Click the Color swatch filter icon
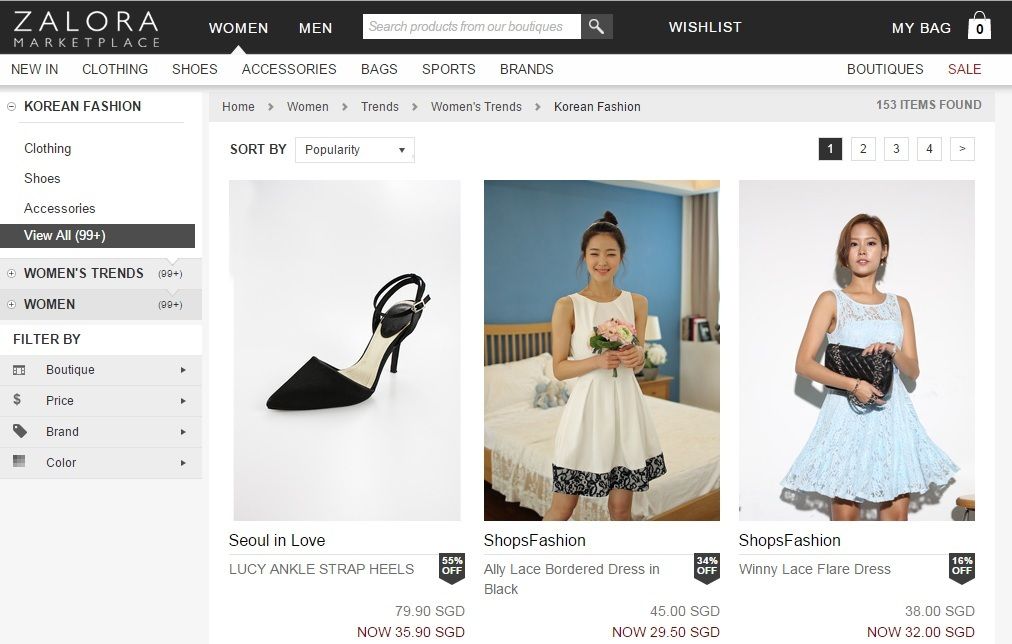Screen dimensions: 1012x644 (x=19, y=461)
